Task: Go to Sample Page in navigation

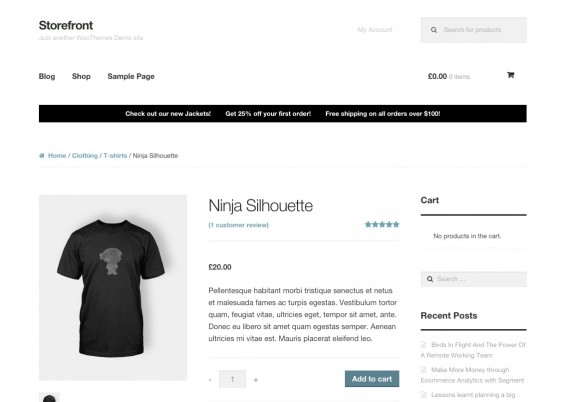Action: point(131,76)
